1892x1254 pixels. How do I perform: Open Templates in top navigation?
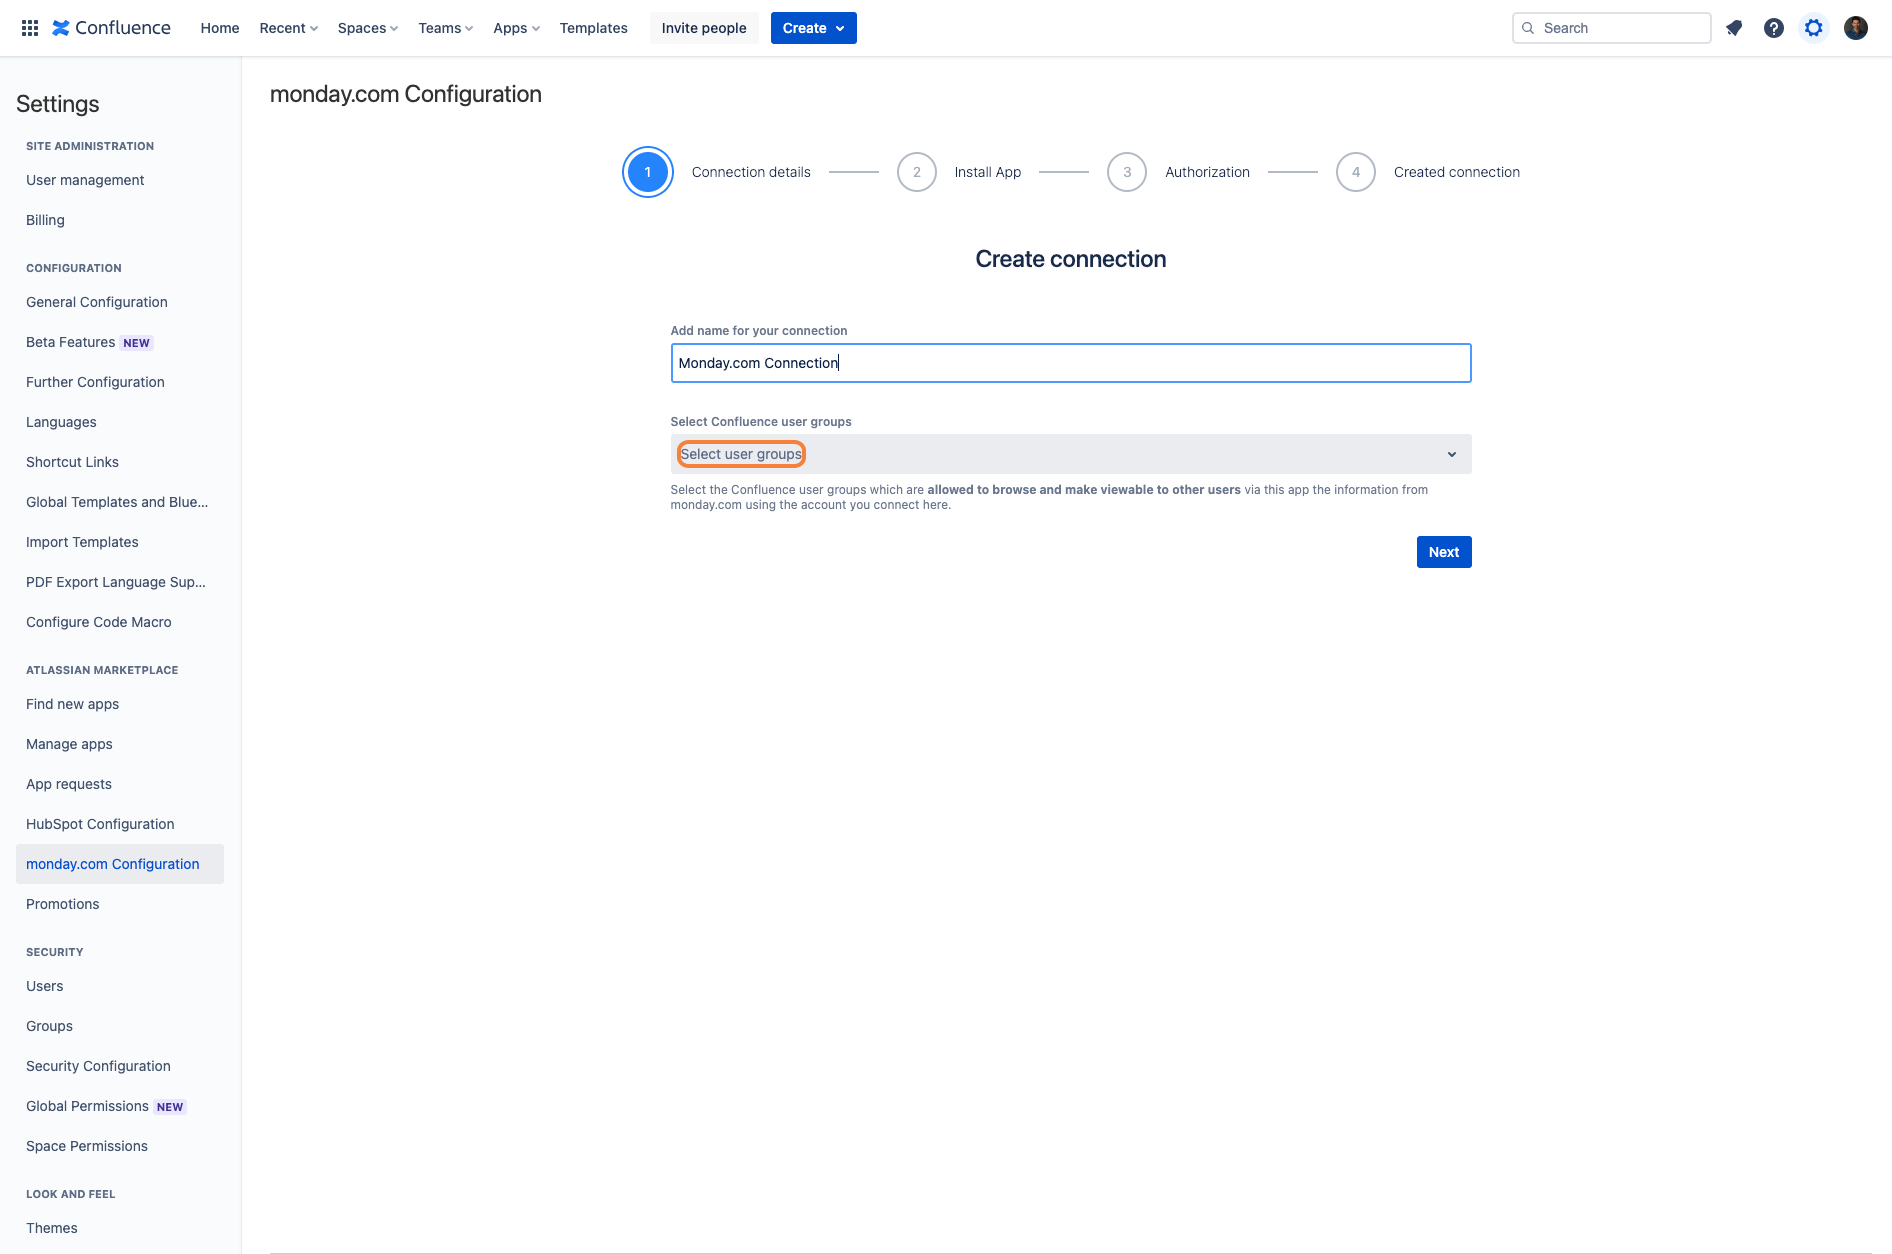pyautogui.click(x=594, y=28)
